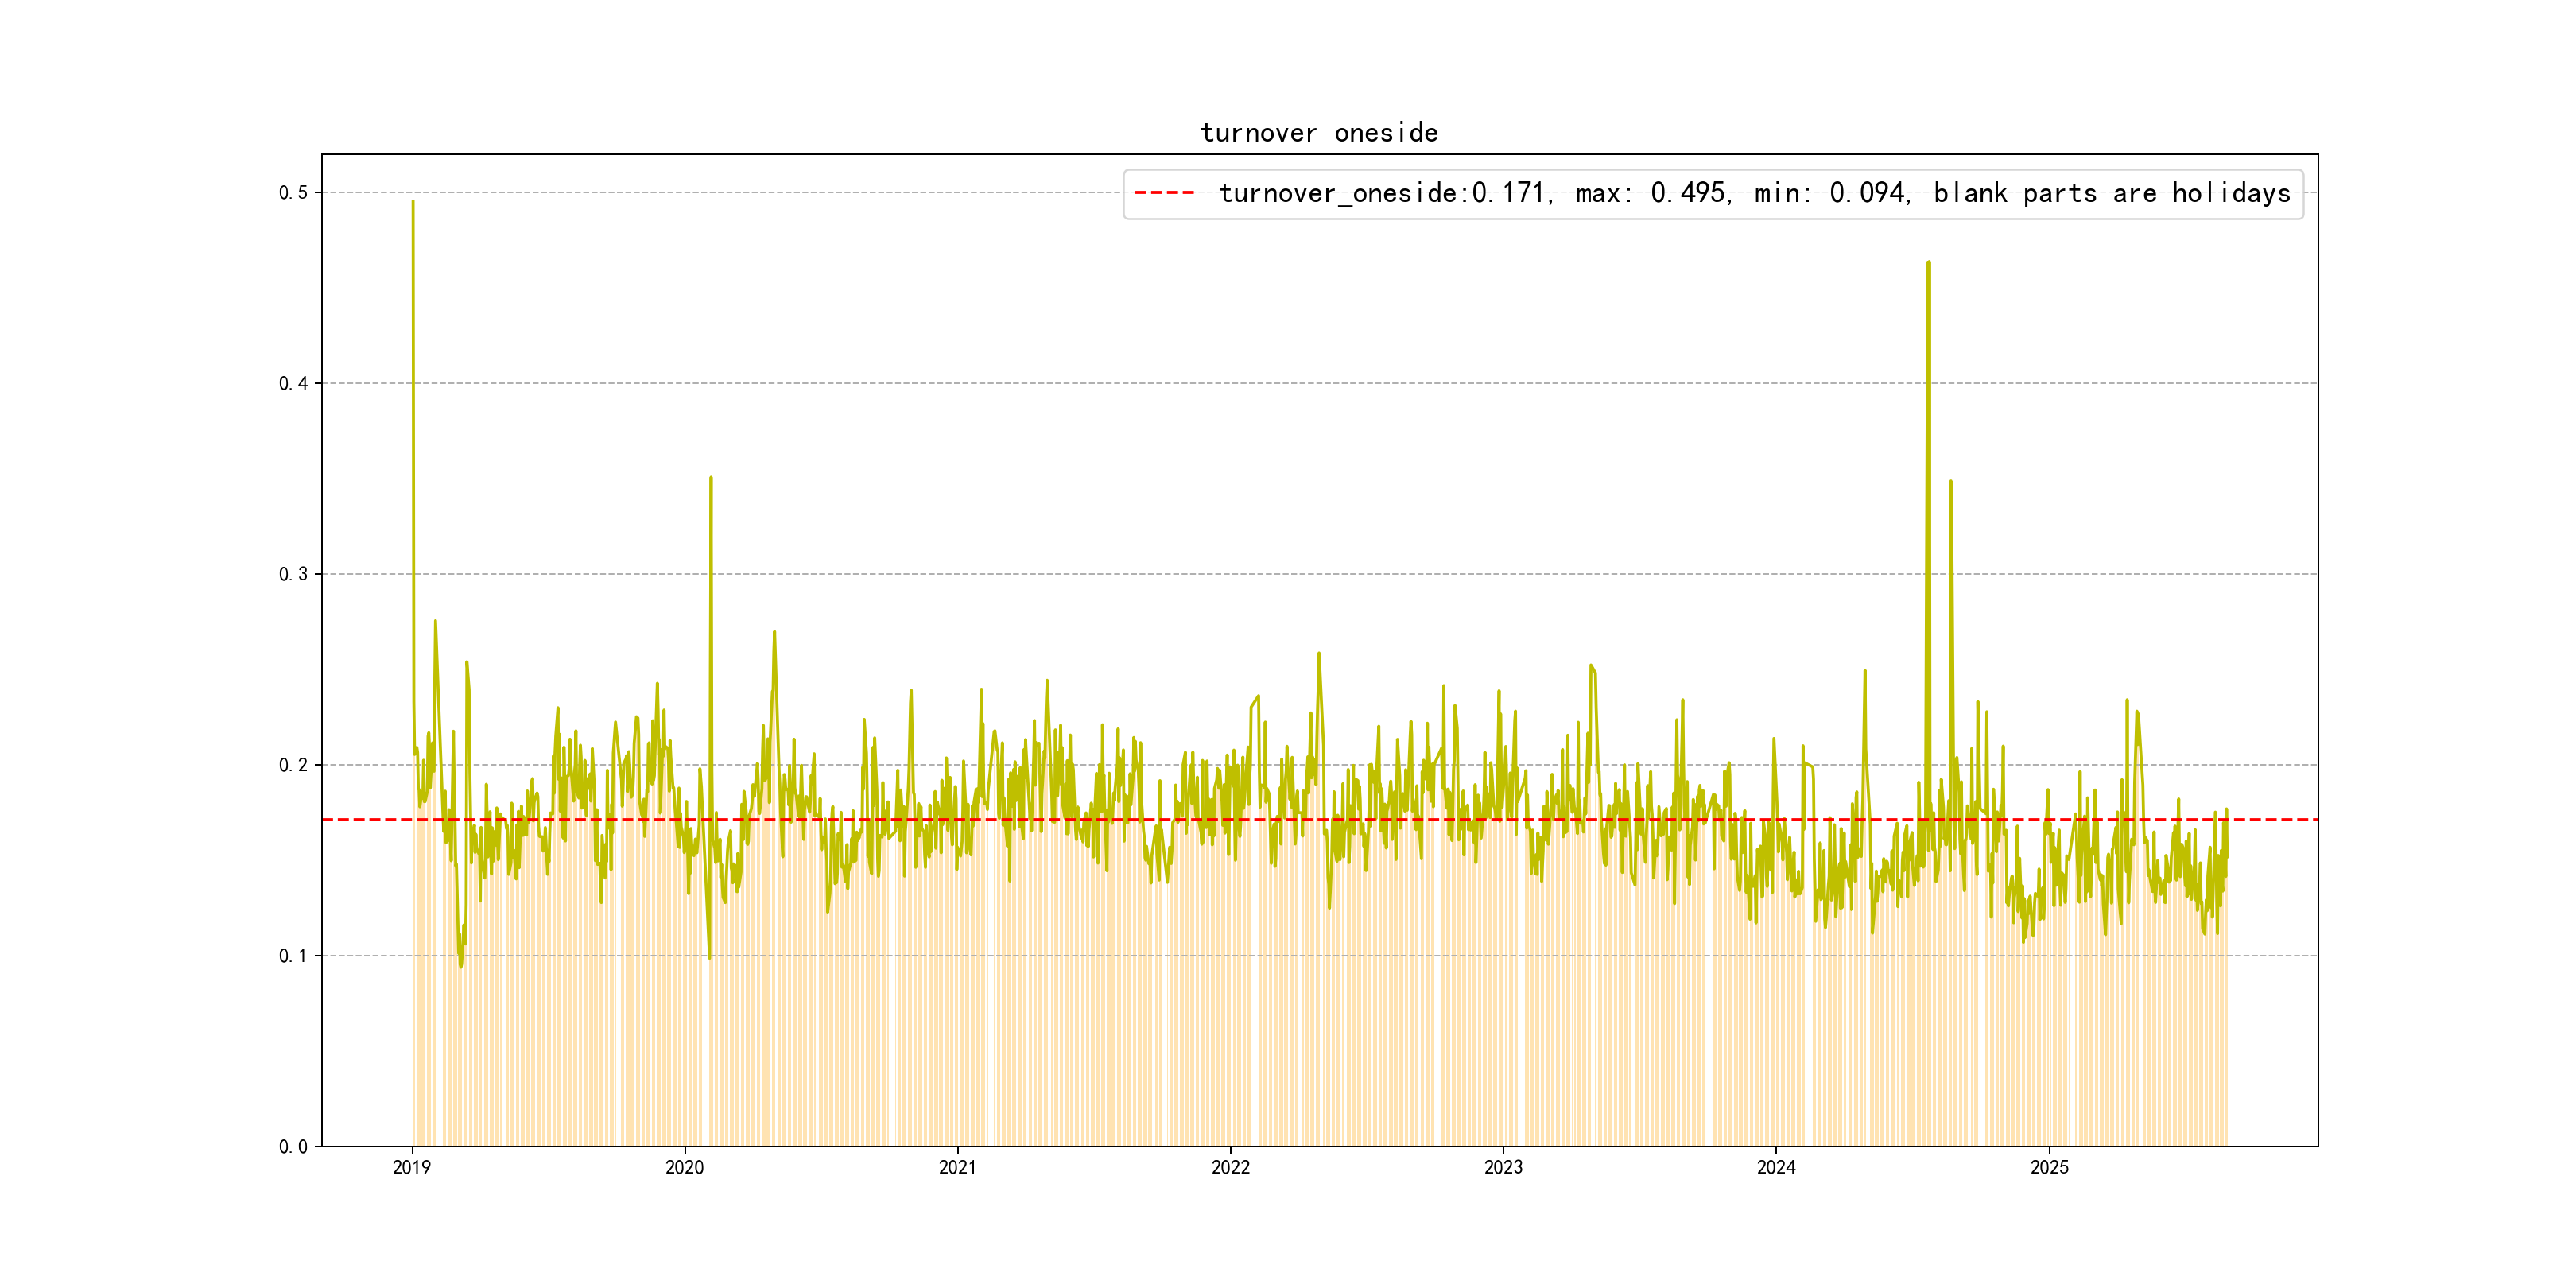Click the 0.0 y-axis tick label
Viewport: 2576px width, 1288px height.
[x=293, y=1146]
